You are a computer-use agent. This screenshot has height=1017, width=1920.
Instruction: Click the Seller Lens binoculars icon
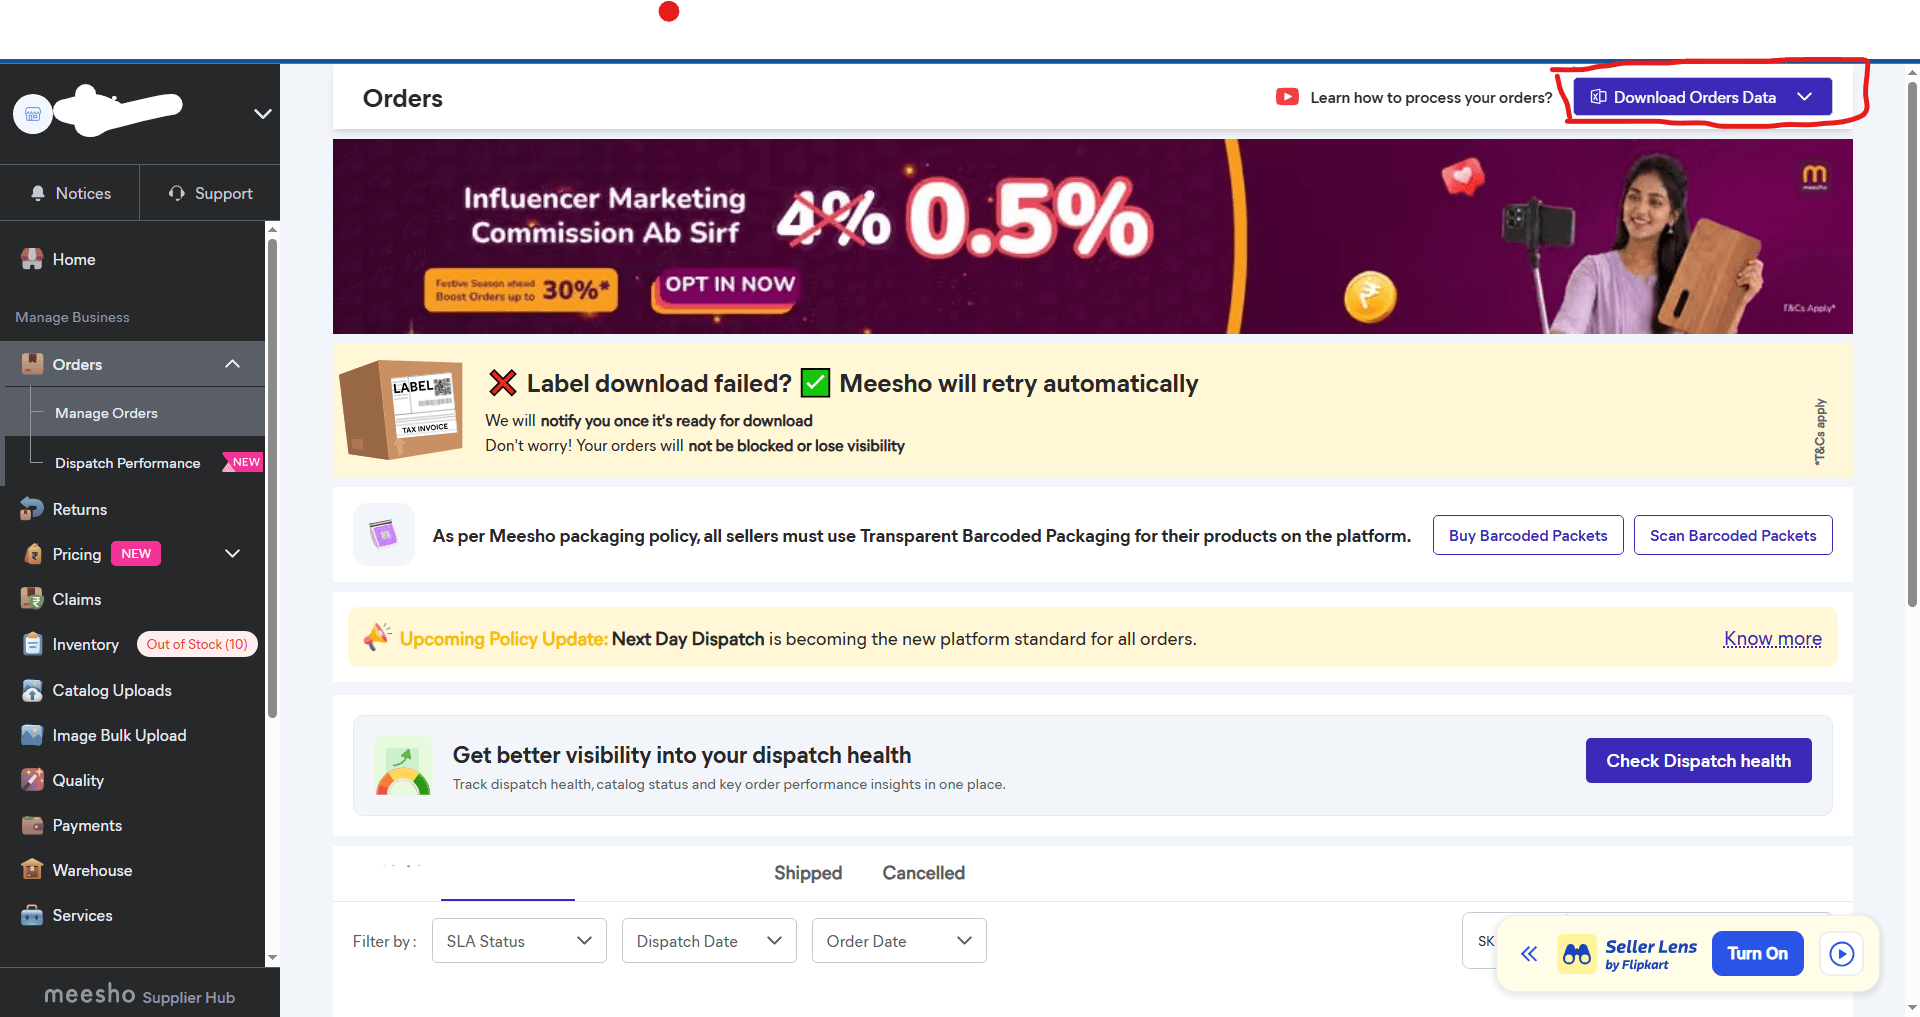click(1577, 954)
